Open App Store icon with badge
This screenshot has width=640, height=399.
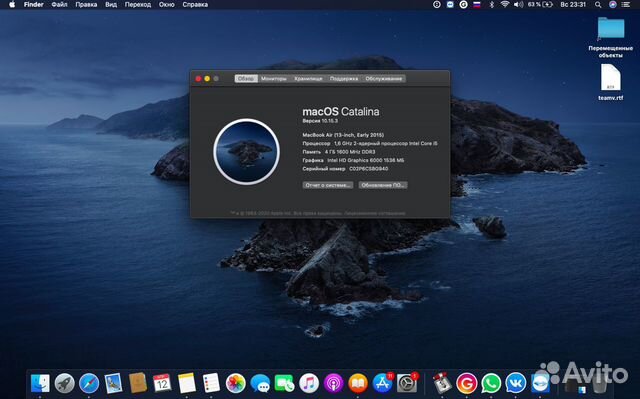point(382,383)
